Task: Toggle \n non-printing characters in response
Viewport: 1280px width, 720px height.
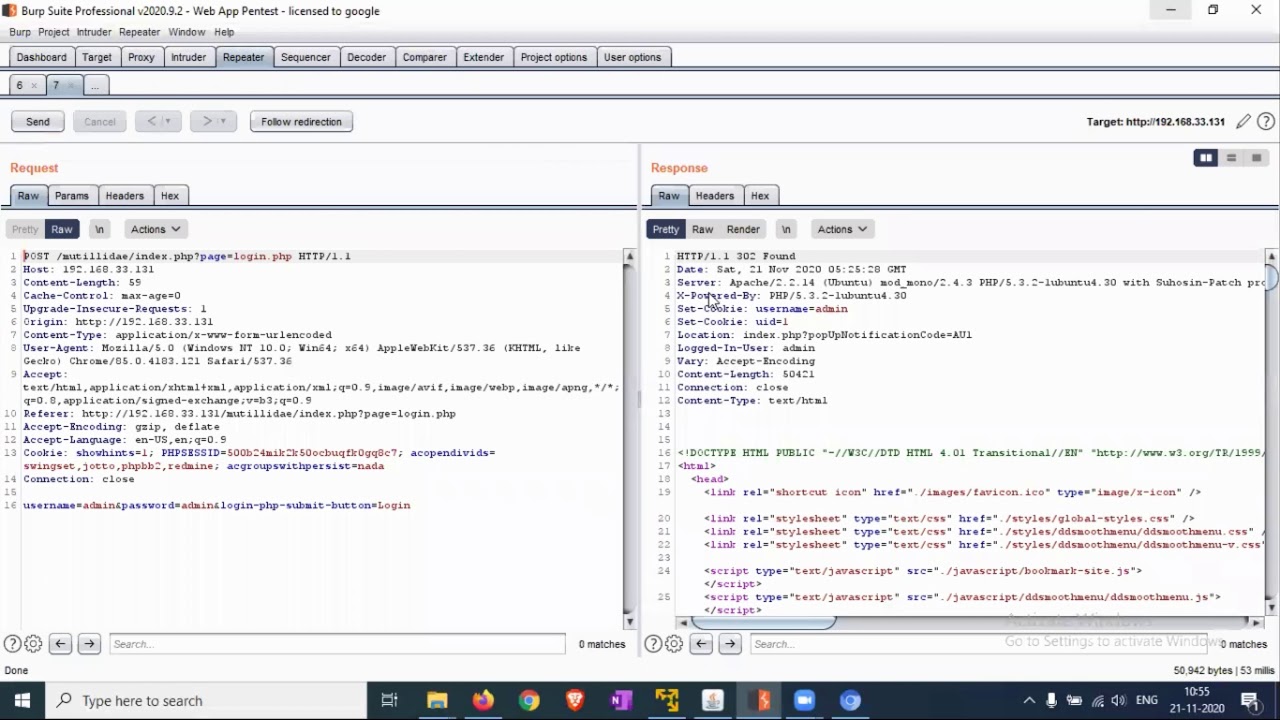Action: pos(786,230)
